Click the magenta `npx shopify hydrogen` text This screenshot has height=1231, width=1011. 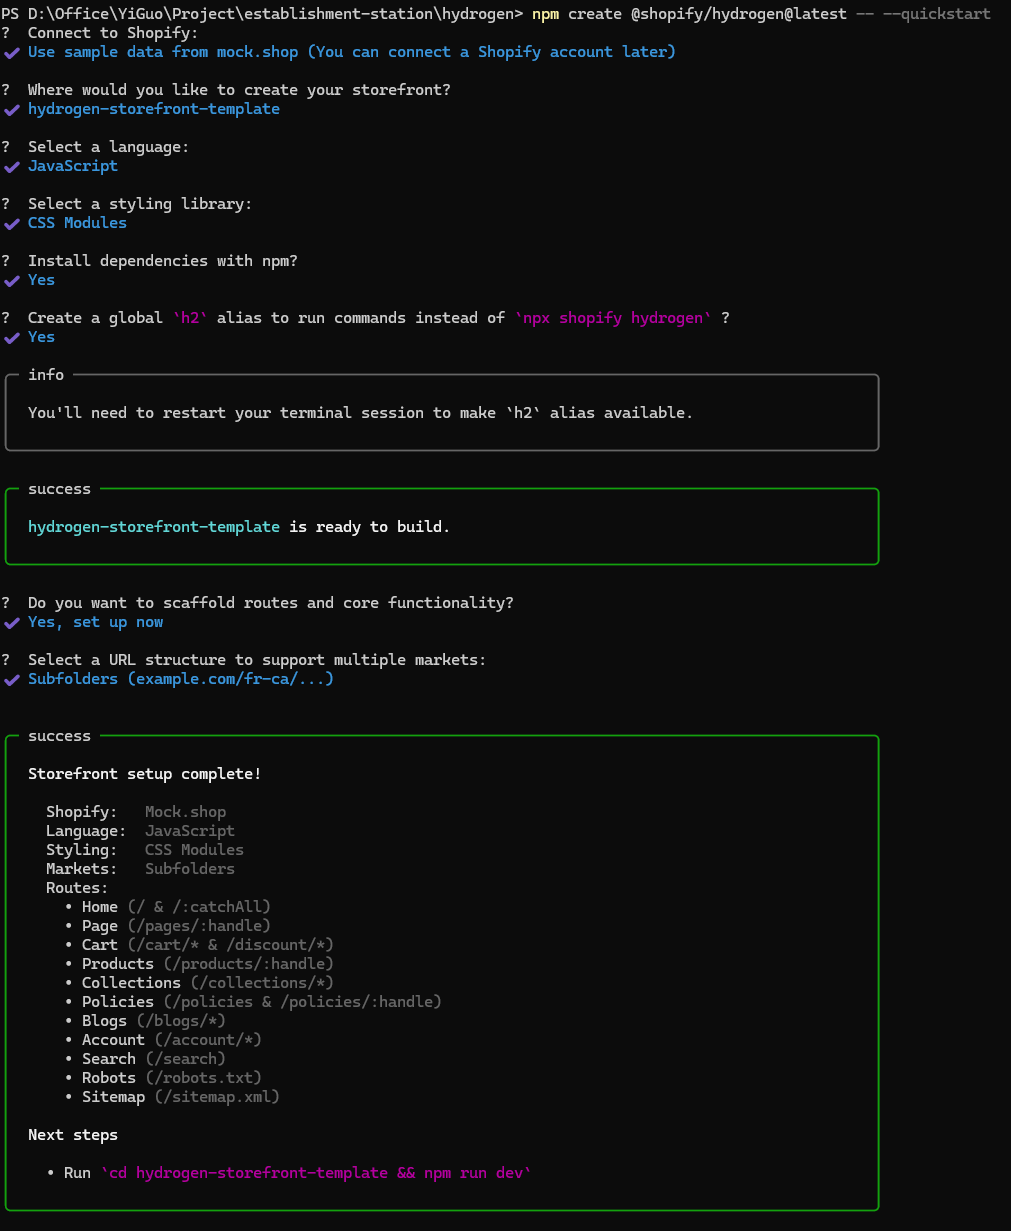coord(614,318)
